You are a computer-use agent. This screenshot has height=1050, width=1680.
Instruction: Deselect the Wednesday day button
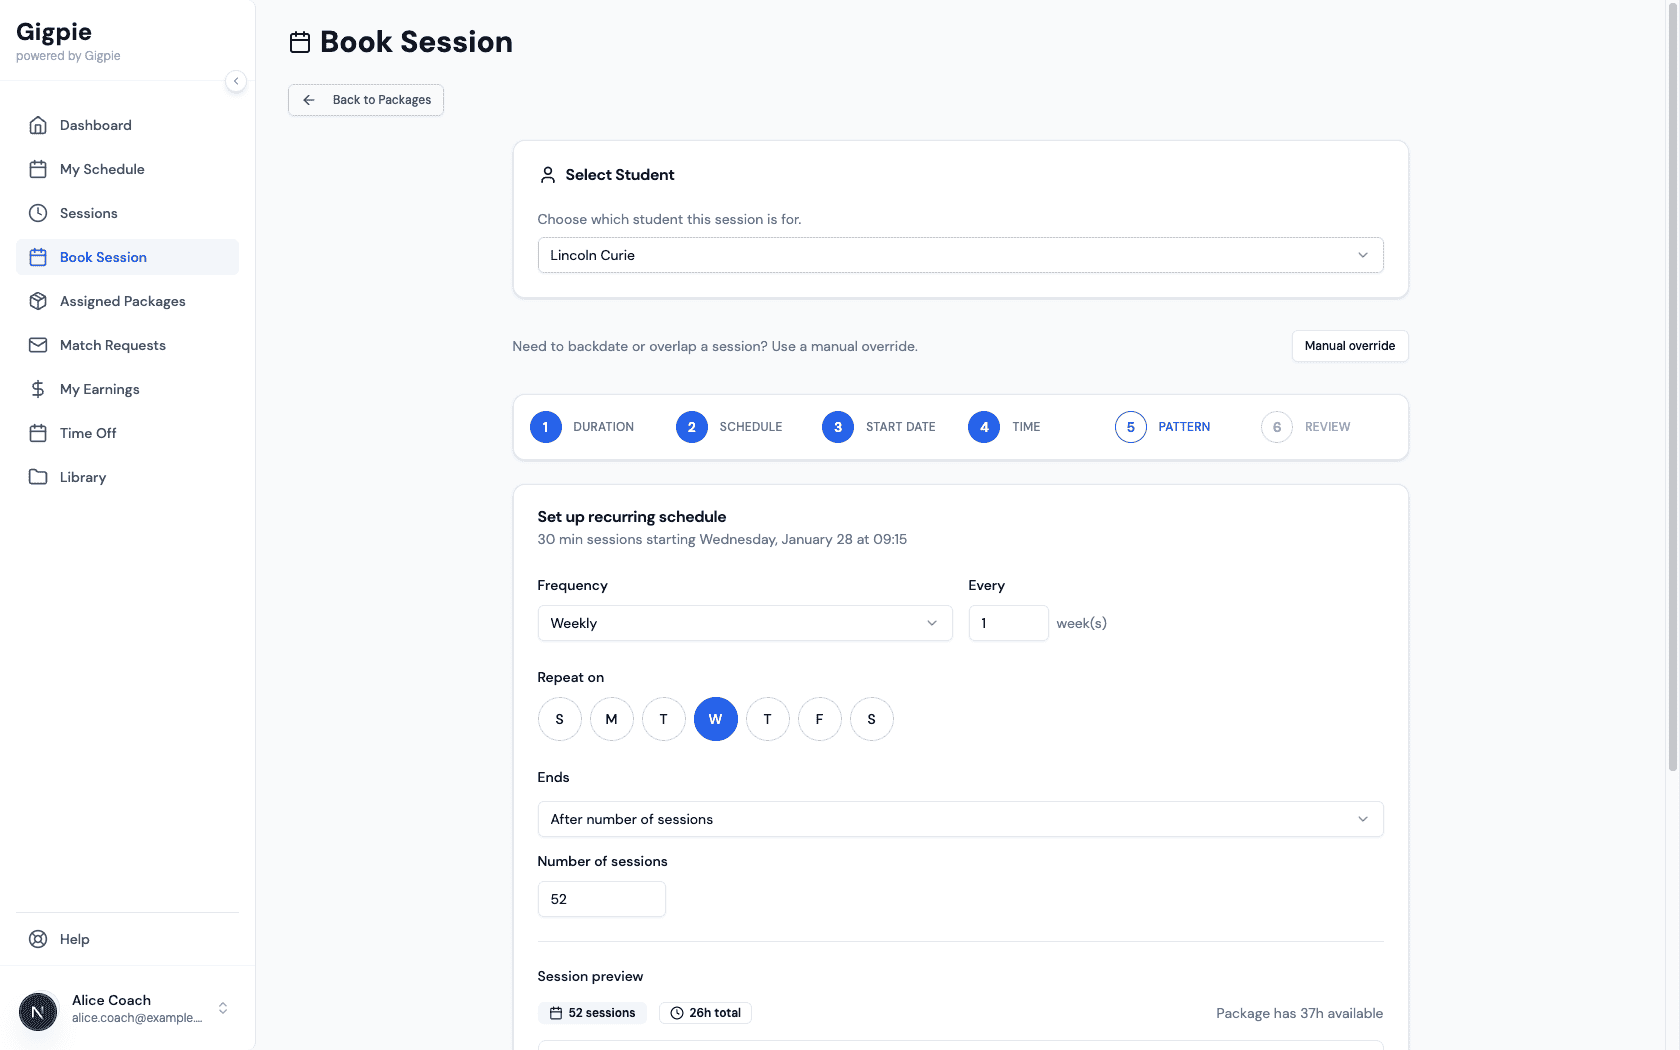click(x=715, y=719)
